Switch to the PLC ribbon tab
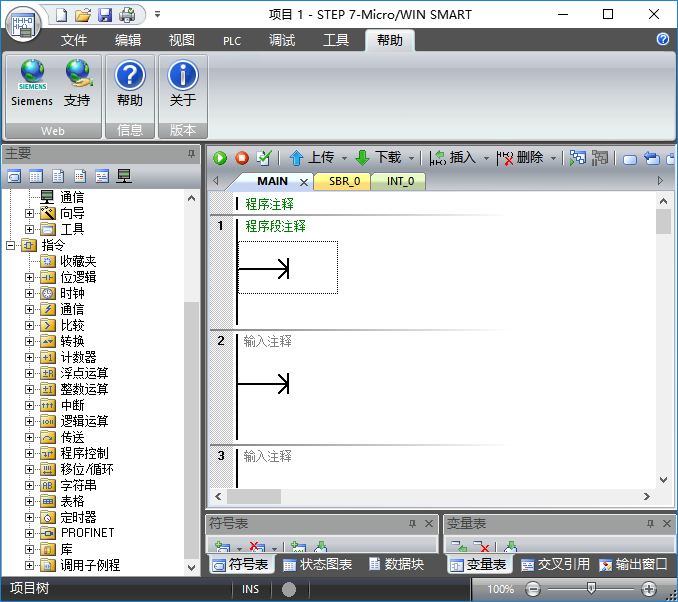Viewport: 678px width, 602px height. (x=232, y=41)
